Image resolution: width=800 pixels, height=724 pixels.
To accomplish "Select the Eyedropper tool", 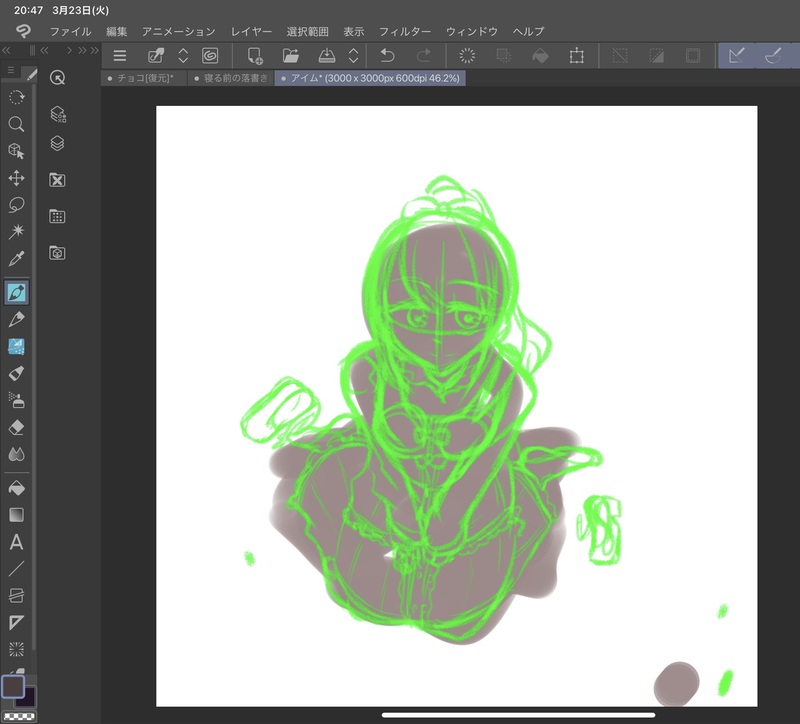I will (x=16, y=259).
